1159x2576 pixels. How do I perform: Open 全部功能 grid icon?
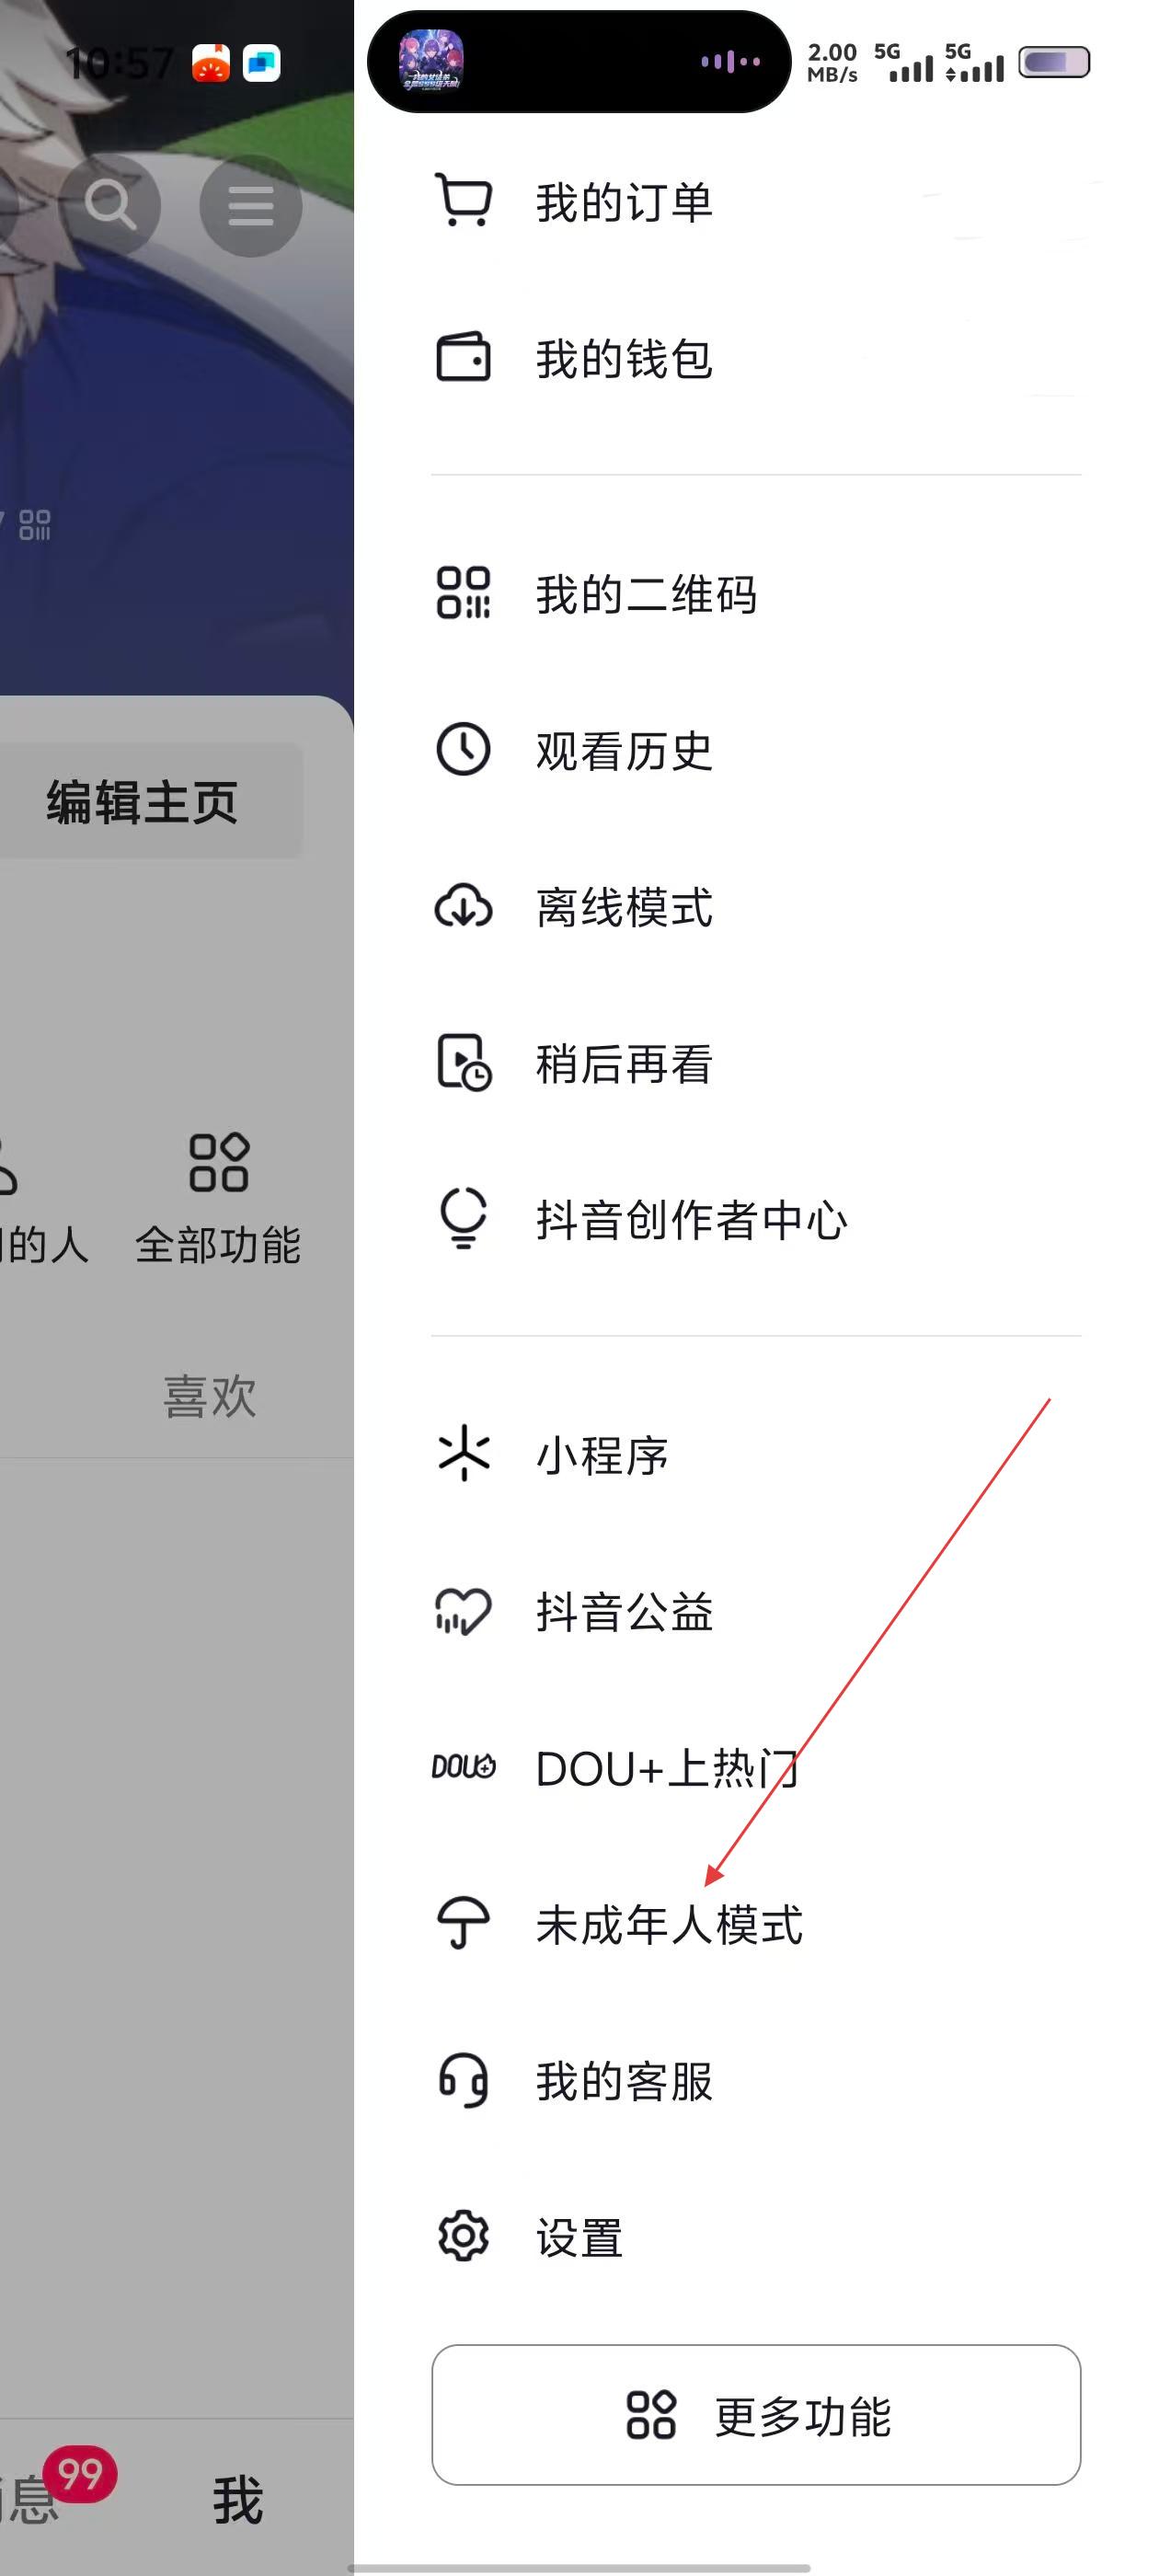219,1199
